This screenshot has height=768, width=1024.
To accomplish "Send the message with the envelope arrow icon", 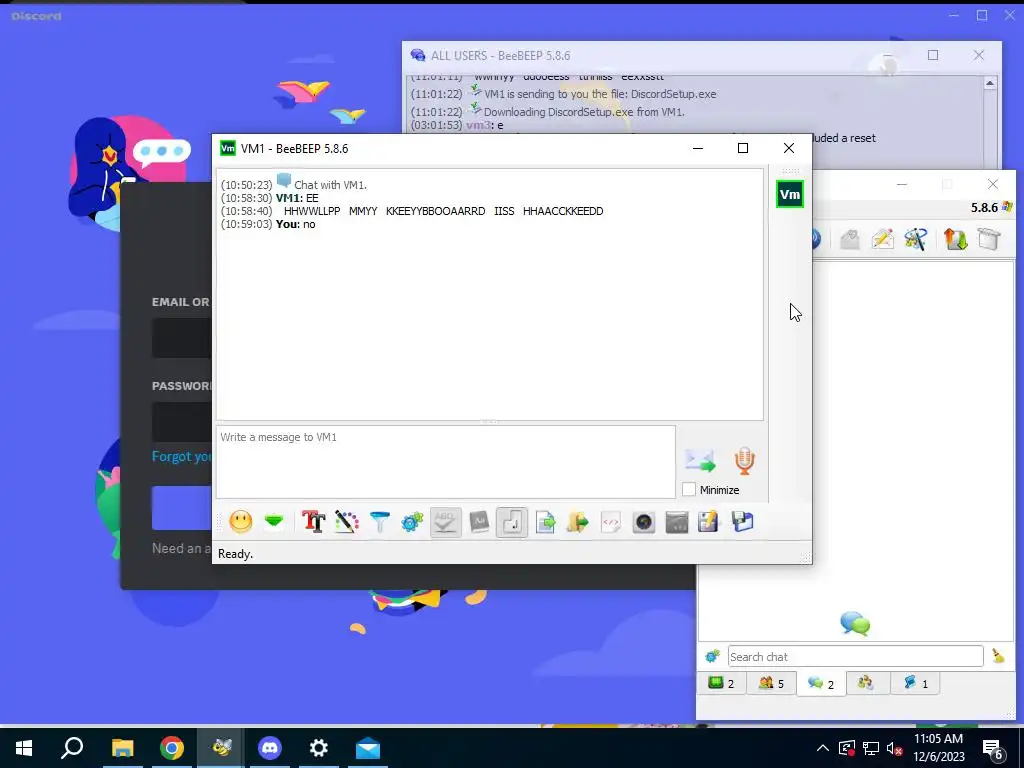I will coord(700,460).
